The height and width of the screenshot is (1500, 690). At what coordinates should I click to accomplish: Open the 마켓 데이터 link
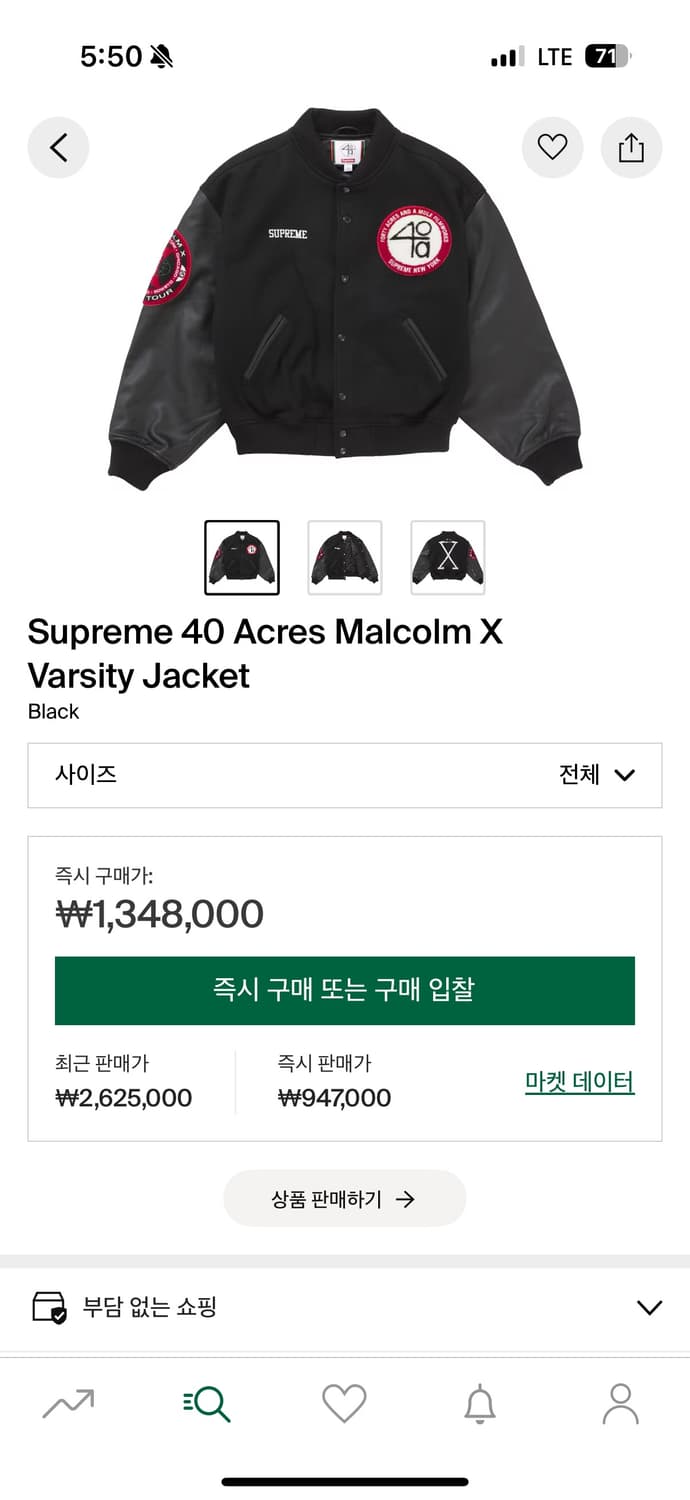[579, 1082]
